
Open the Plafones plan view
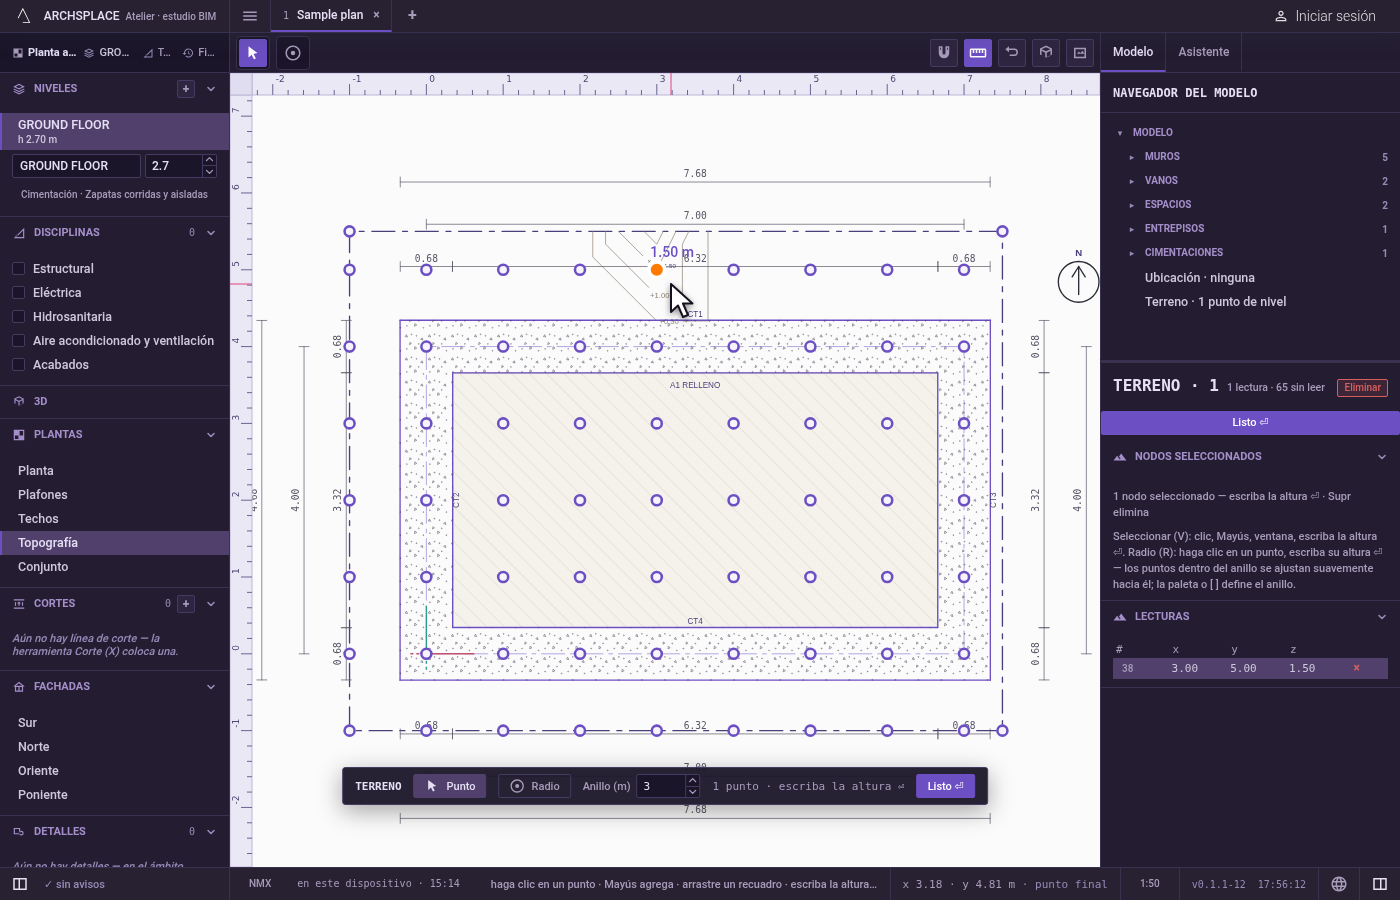pyautogui.click(x=115, y=495)
